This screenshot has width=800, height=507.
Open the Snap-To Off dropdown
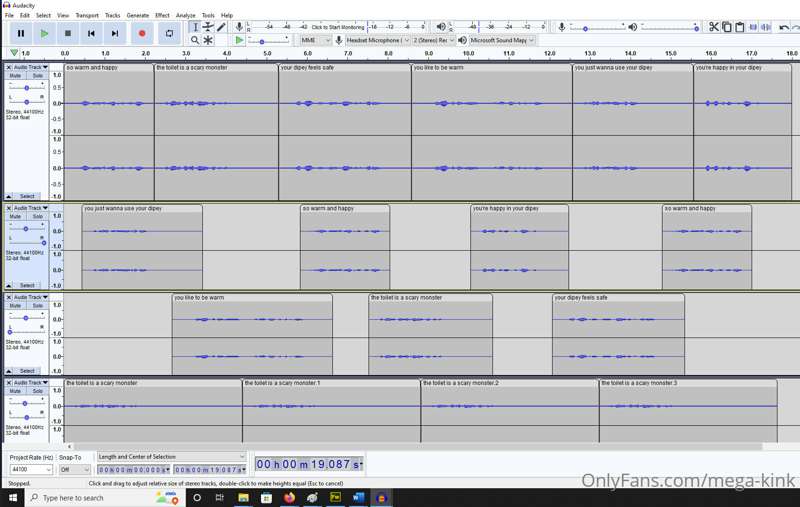pyautogui.click(x=74, y=469)
